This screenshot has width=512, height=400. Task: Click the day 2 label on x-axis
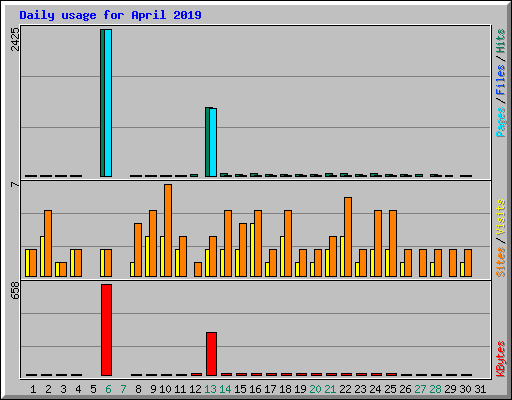tap(48, 389)
